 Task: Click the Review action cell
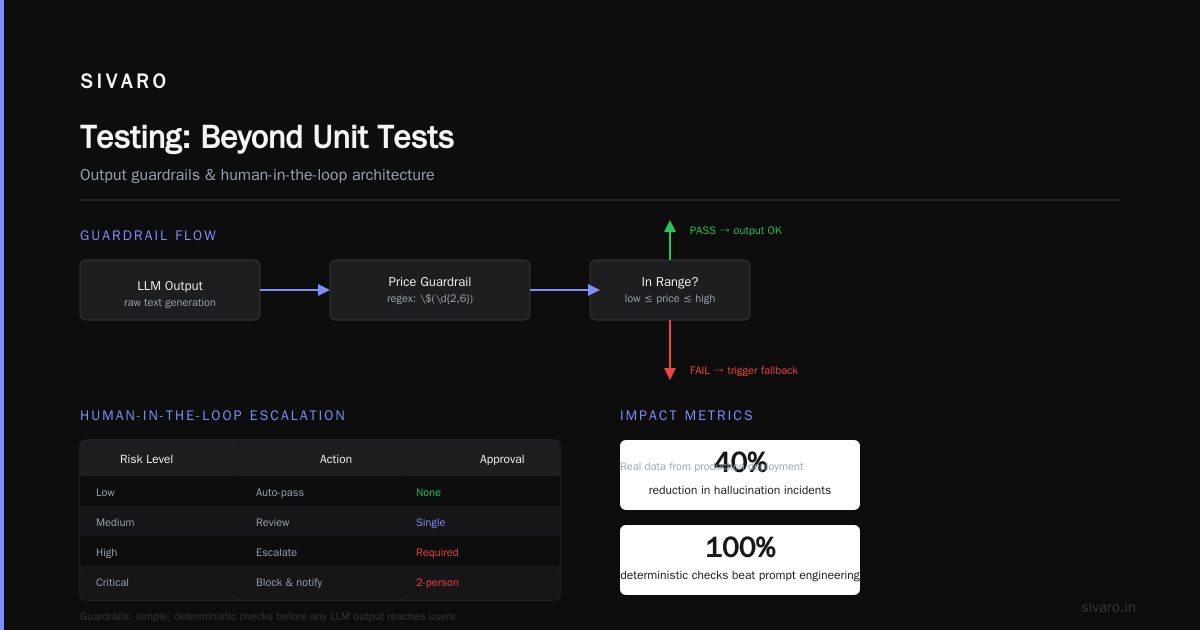pos(273,522)
